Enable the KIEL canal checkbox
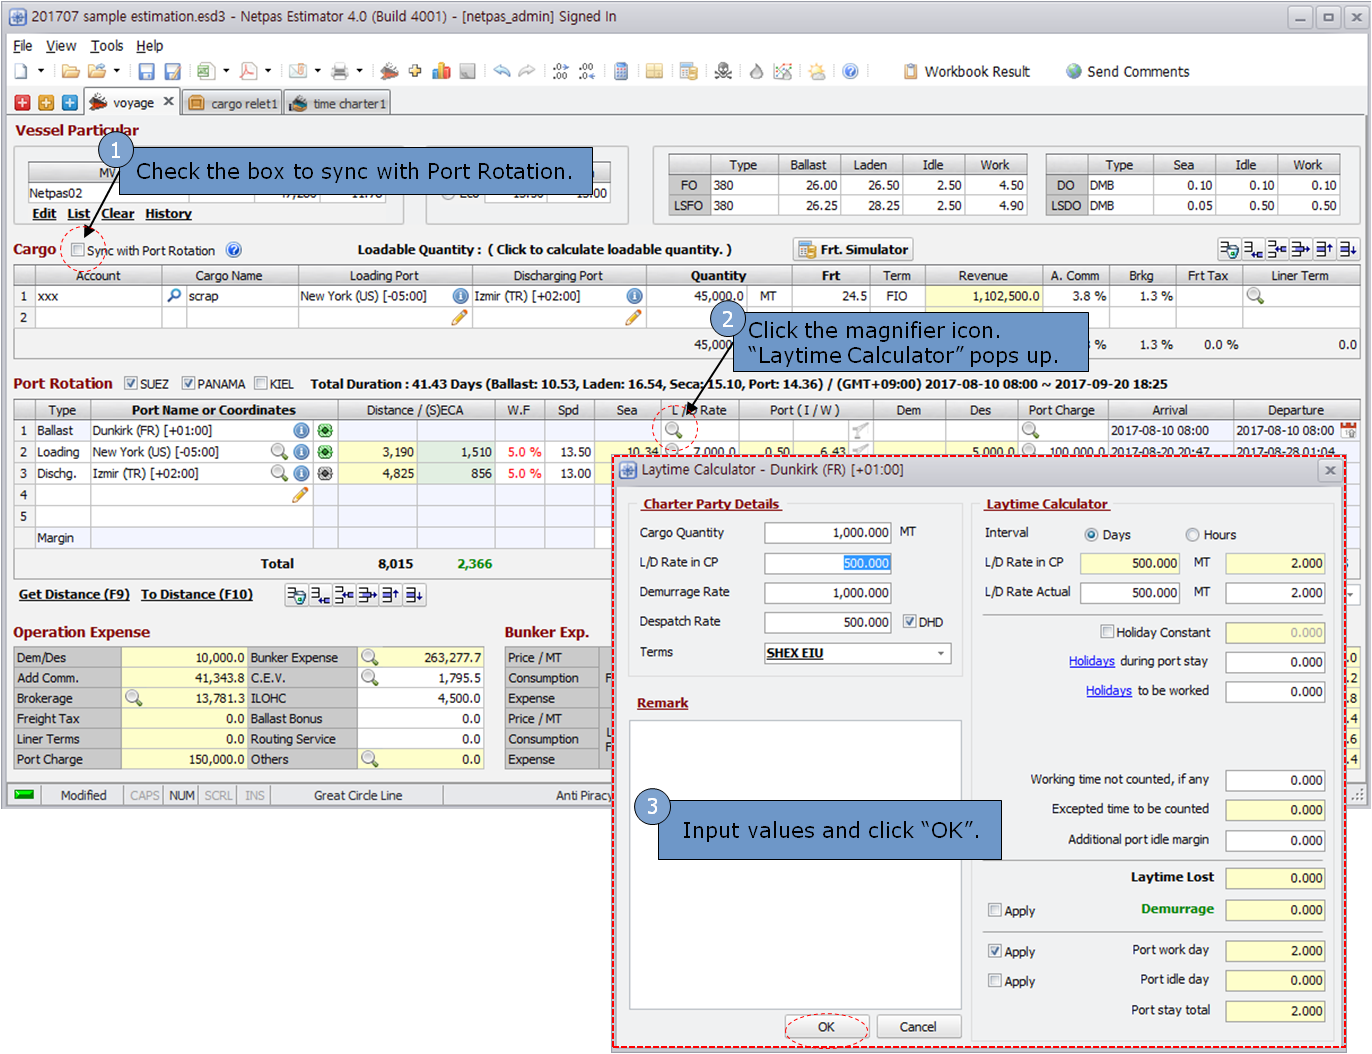 coord(261,383)
